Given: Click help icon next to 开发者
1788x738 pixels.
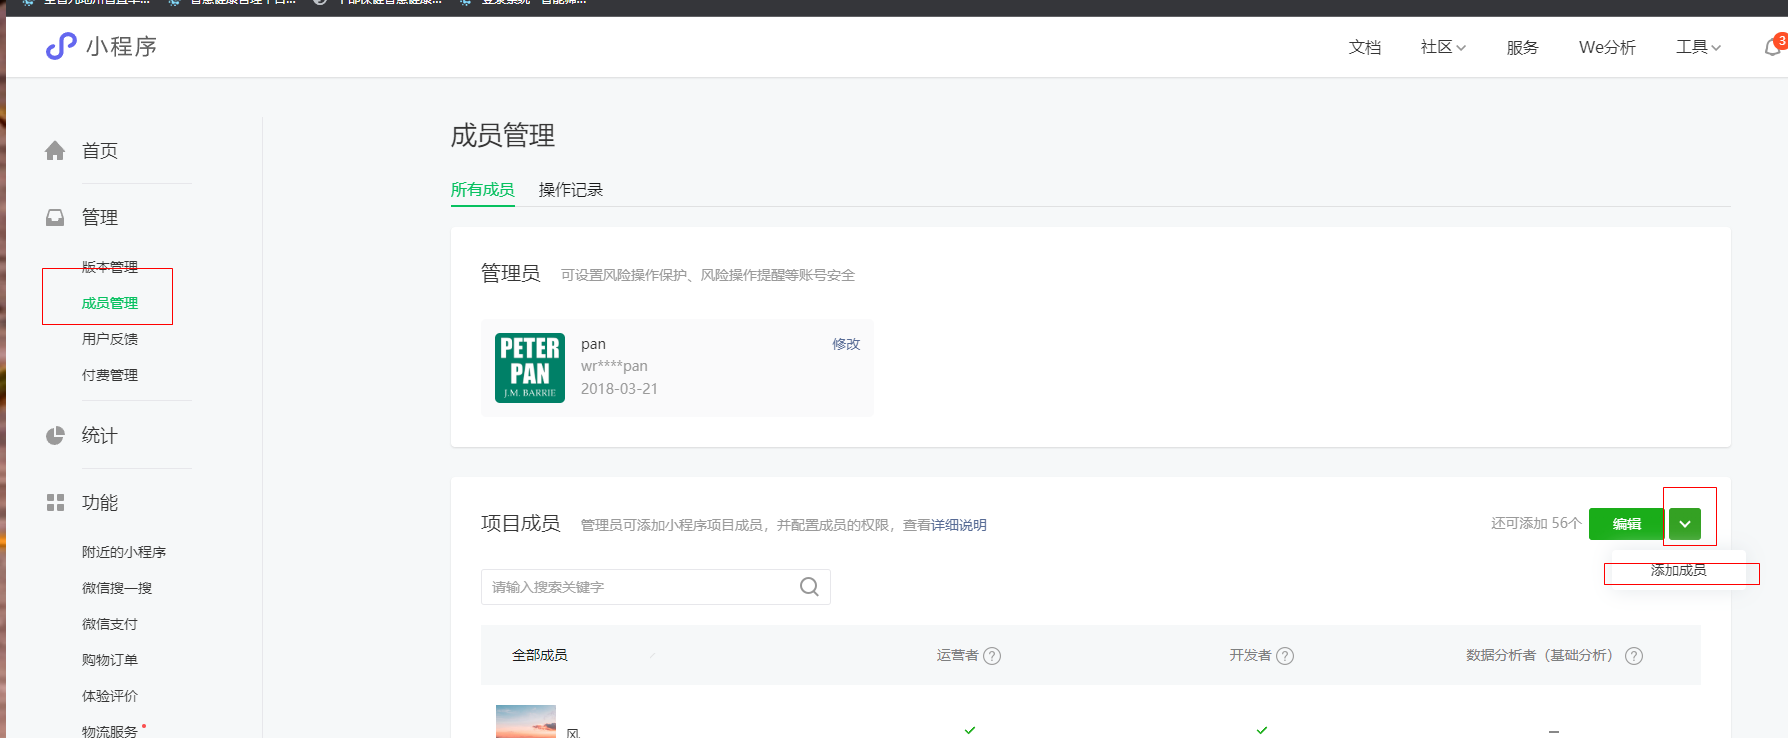Looking at the screenshot, I should tap(1285, 656).
